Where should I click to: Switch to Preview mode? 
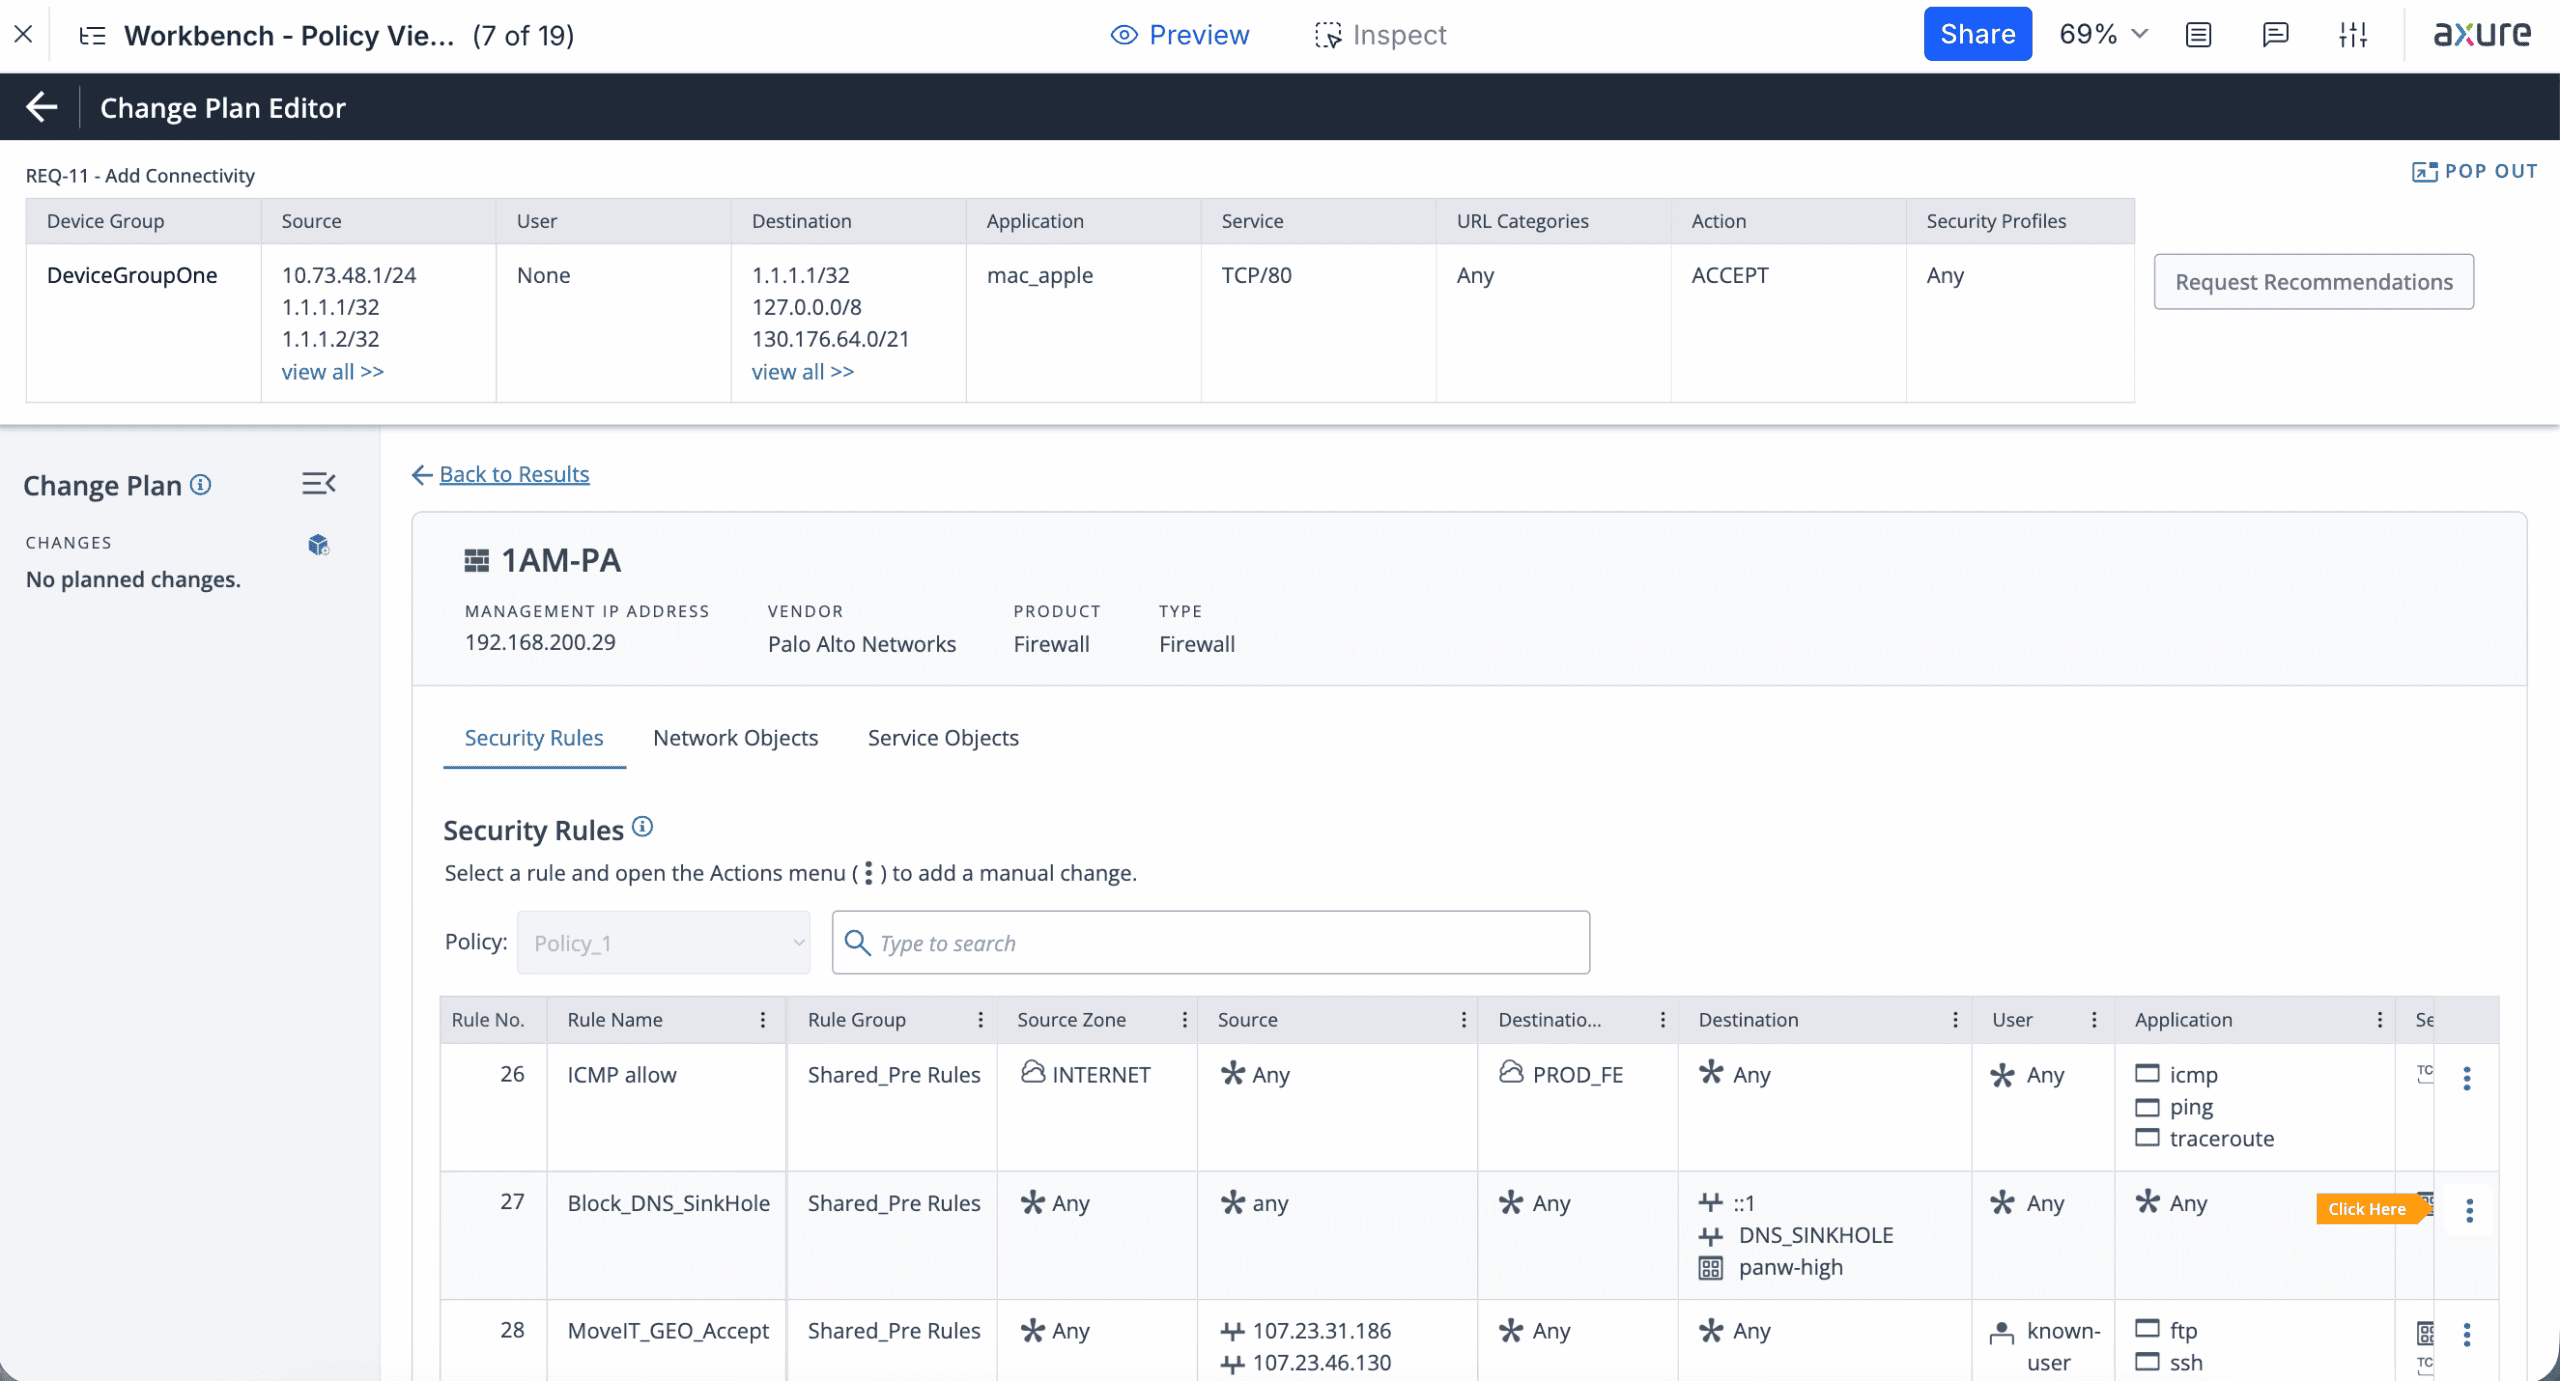point(1180,35)
